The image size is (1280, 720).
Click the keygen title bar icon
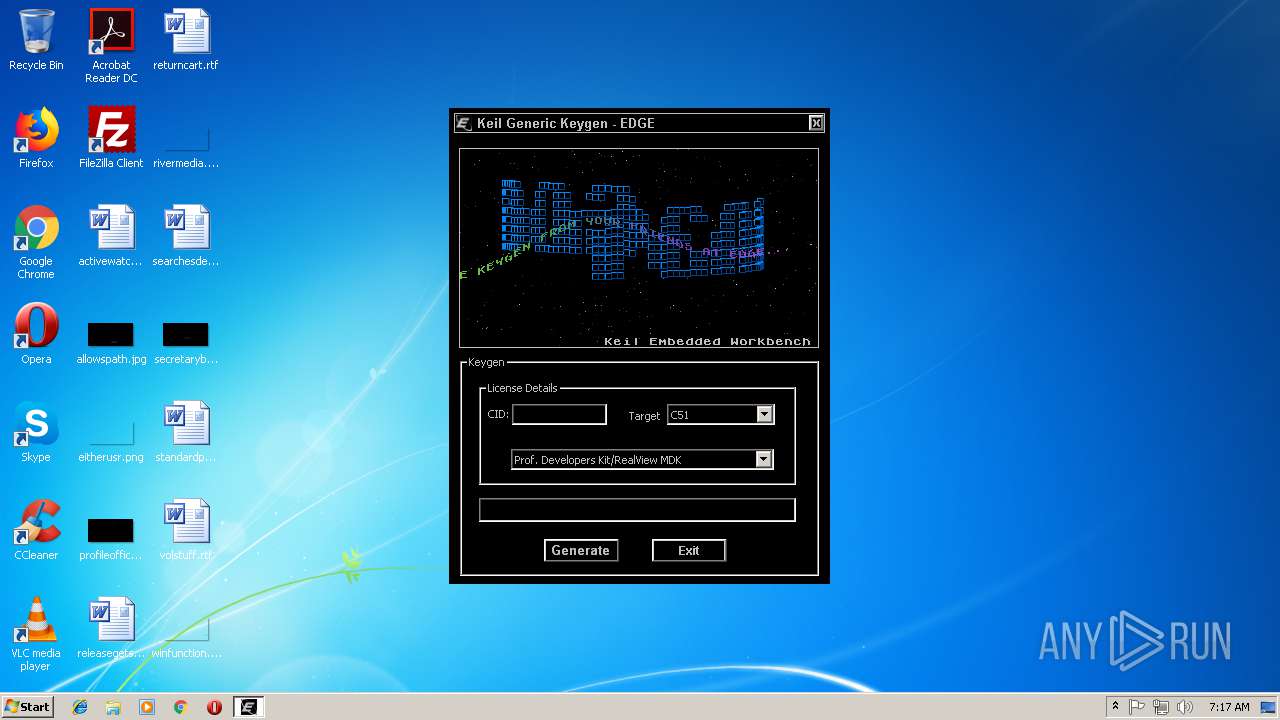click(463, 123)
